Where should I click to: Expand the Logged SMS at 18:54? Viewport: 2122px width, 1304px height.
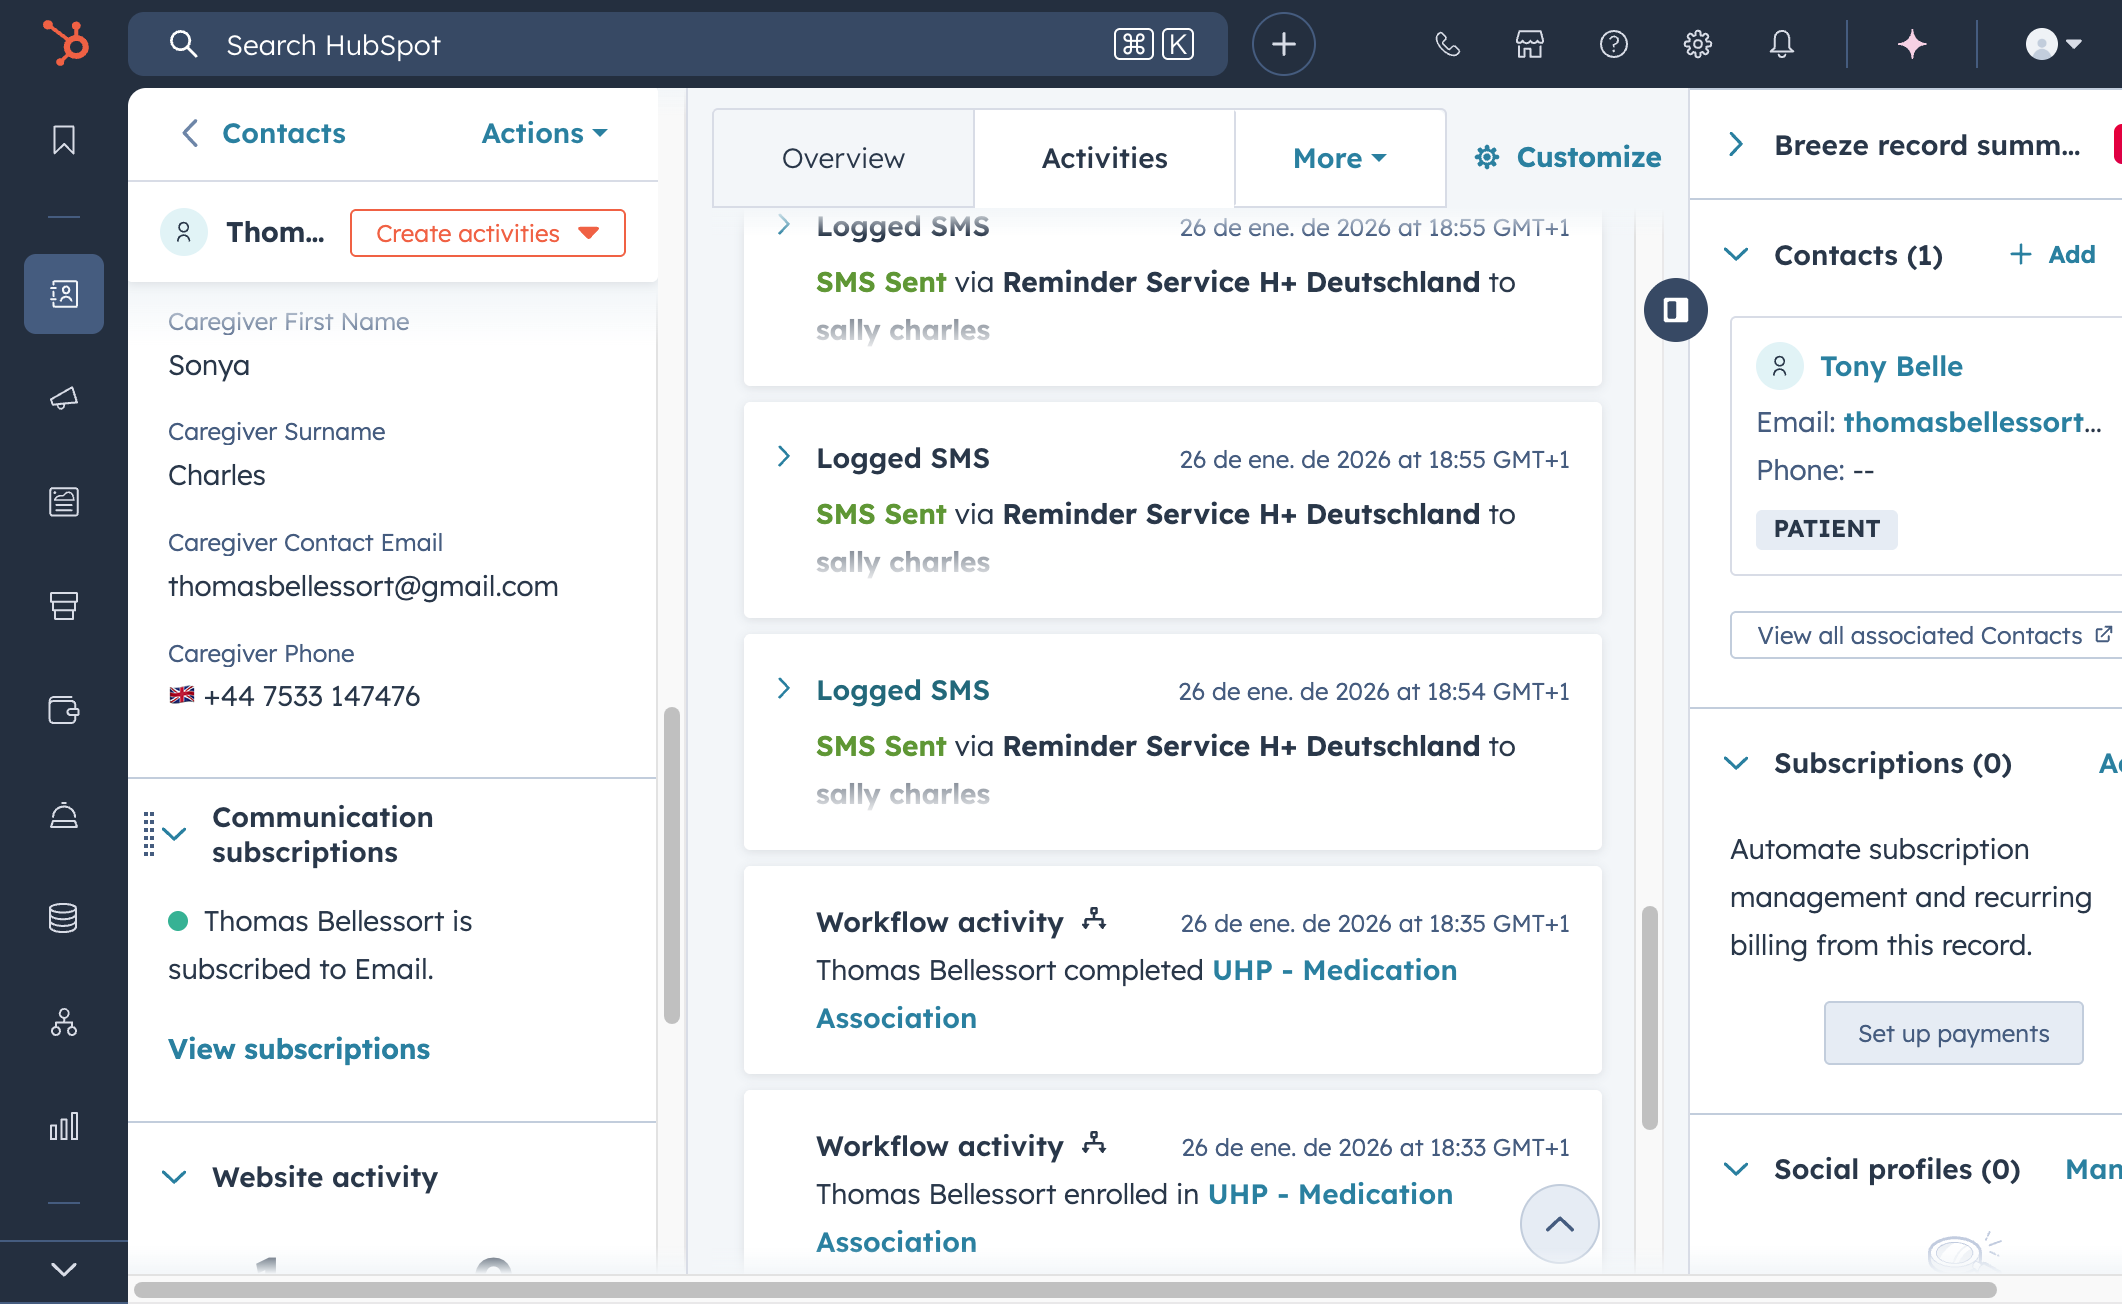tap(784, 689)
